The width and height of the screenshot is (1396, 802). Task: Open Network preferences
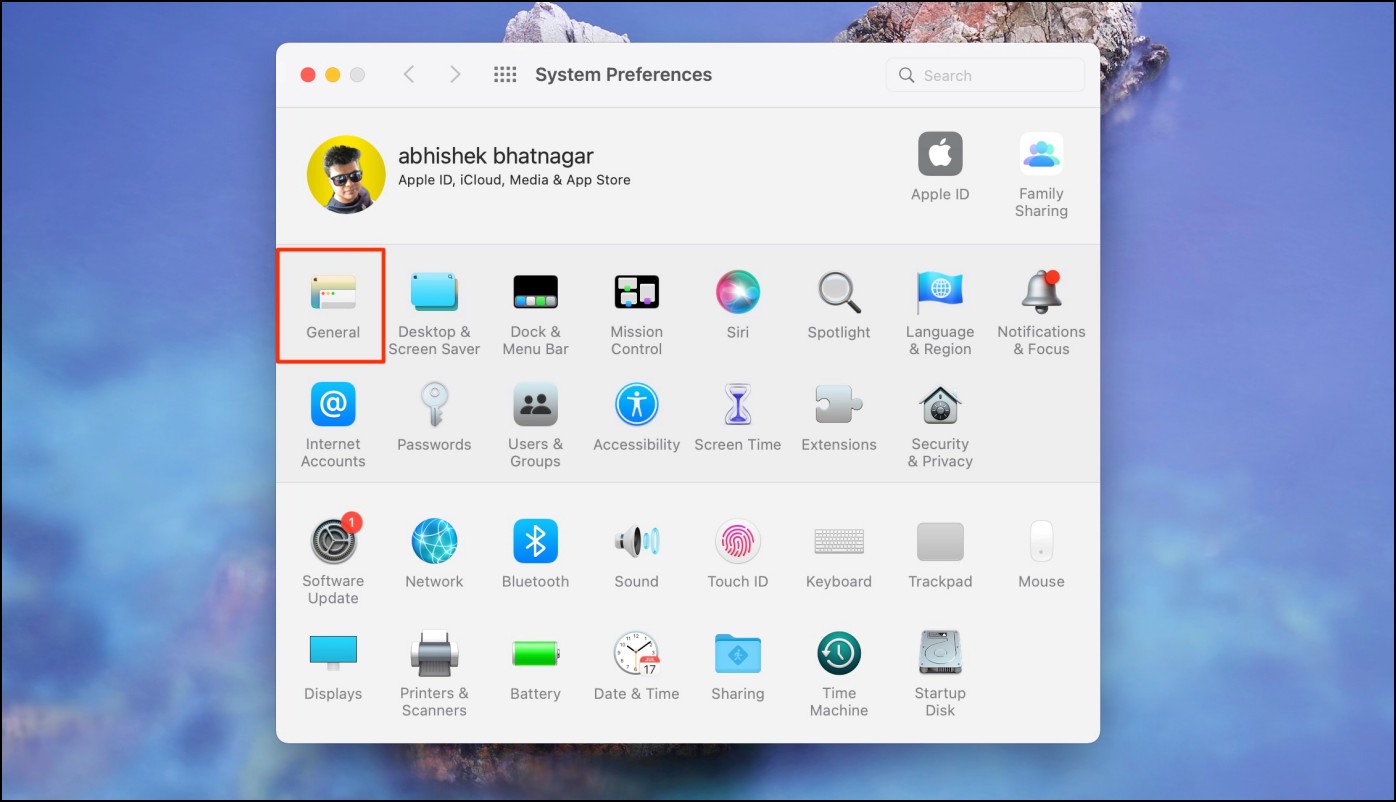(434, 554)
